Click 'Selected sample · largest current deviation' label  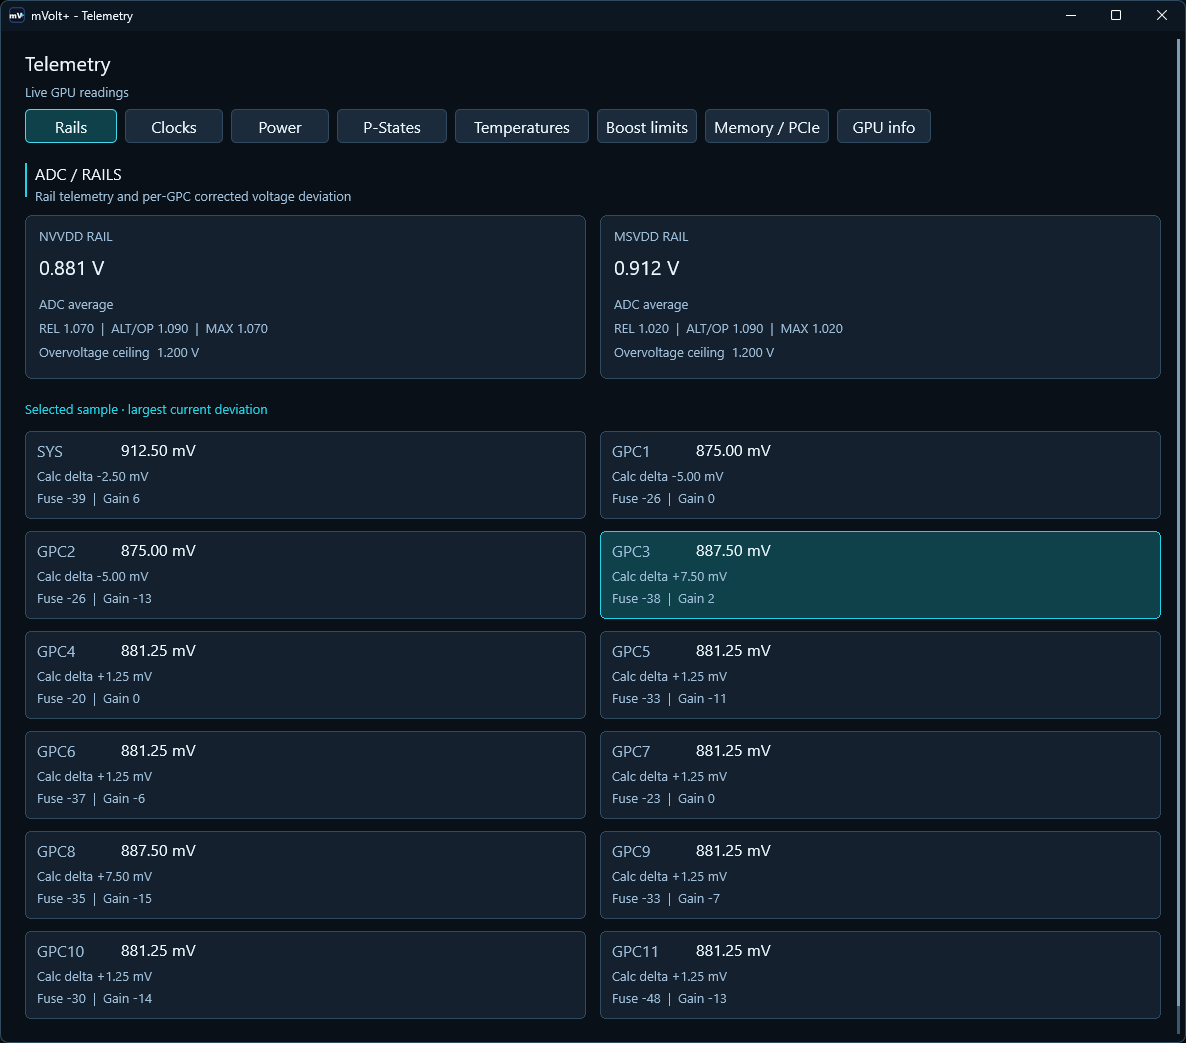click(146, 409)
